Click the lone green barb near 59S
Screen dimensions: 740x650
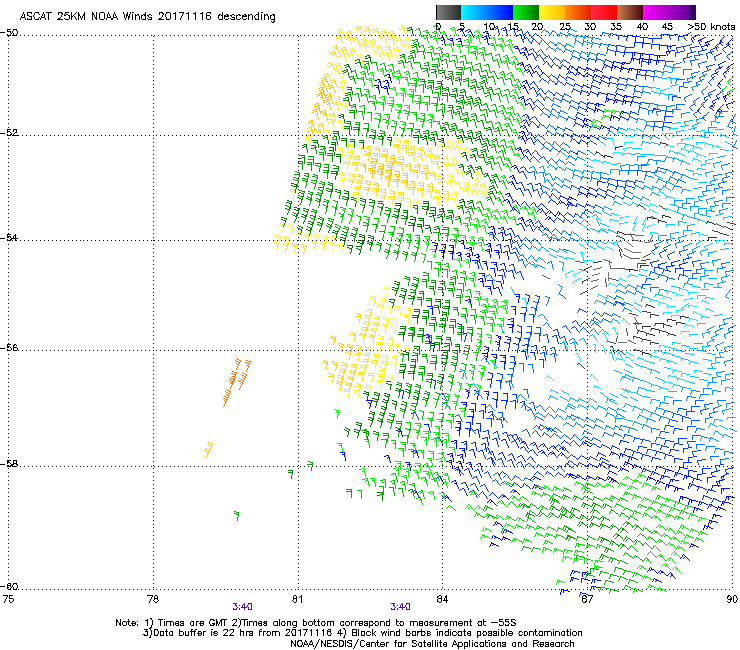coord(237,515)
